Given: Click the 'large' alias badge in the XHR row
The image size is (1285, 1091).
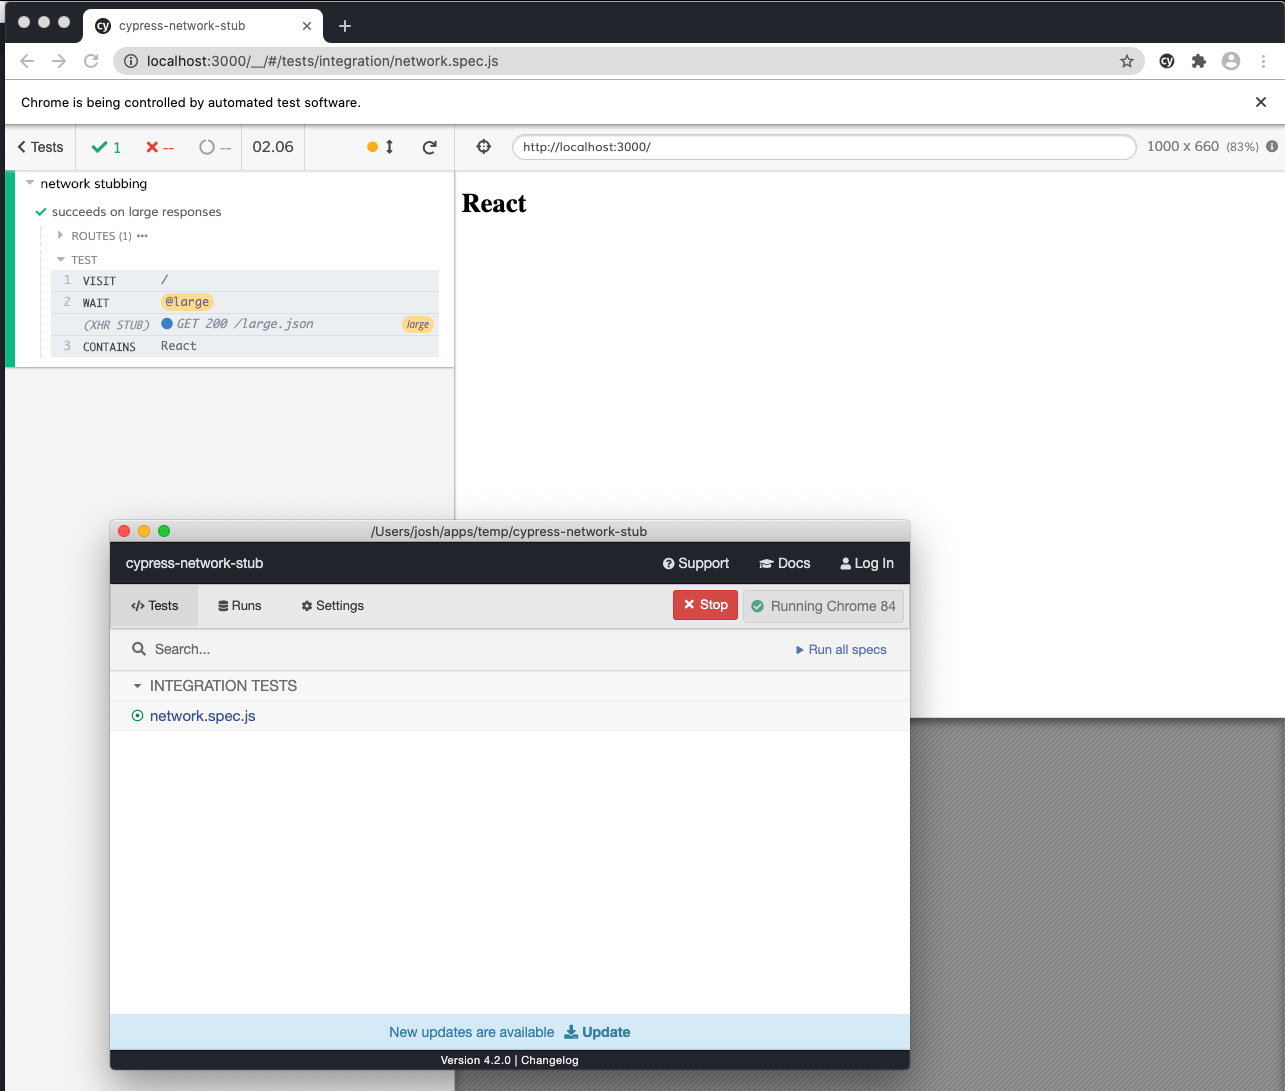Looking at the screenshot, I should coord(418,324).
